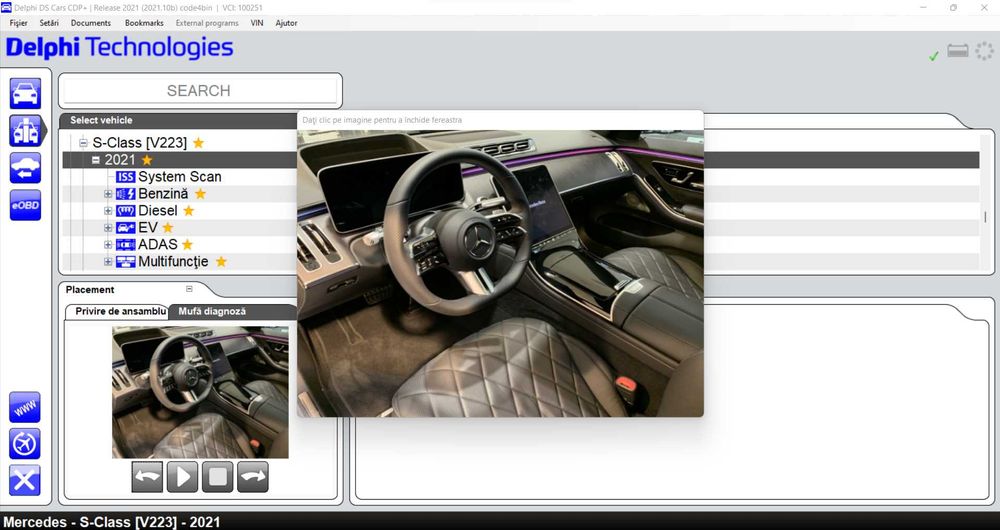Switch to Mufă diagnoză tab

[x=212, y=311]
